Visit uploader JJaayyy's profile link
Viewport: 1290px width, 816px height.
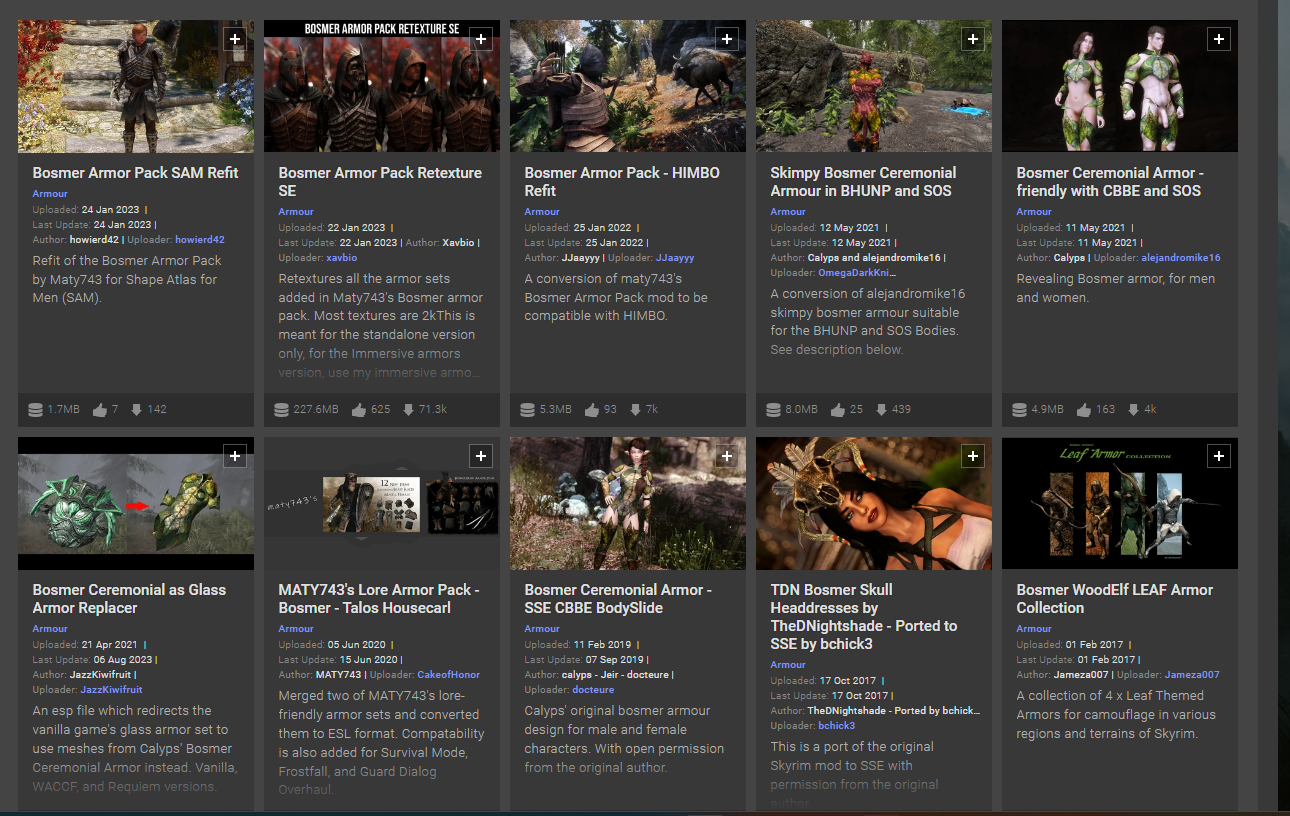tap(675, 258)
